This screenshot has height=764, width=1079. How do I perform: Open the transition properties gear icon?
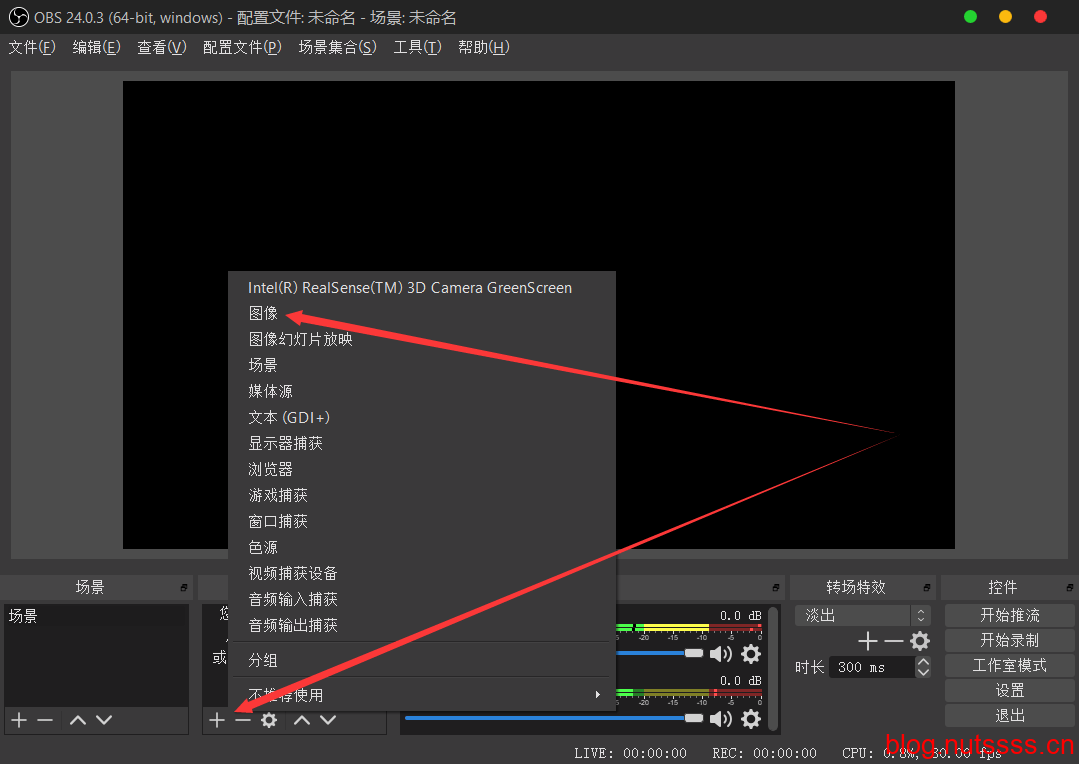point(920,641)
